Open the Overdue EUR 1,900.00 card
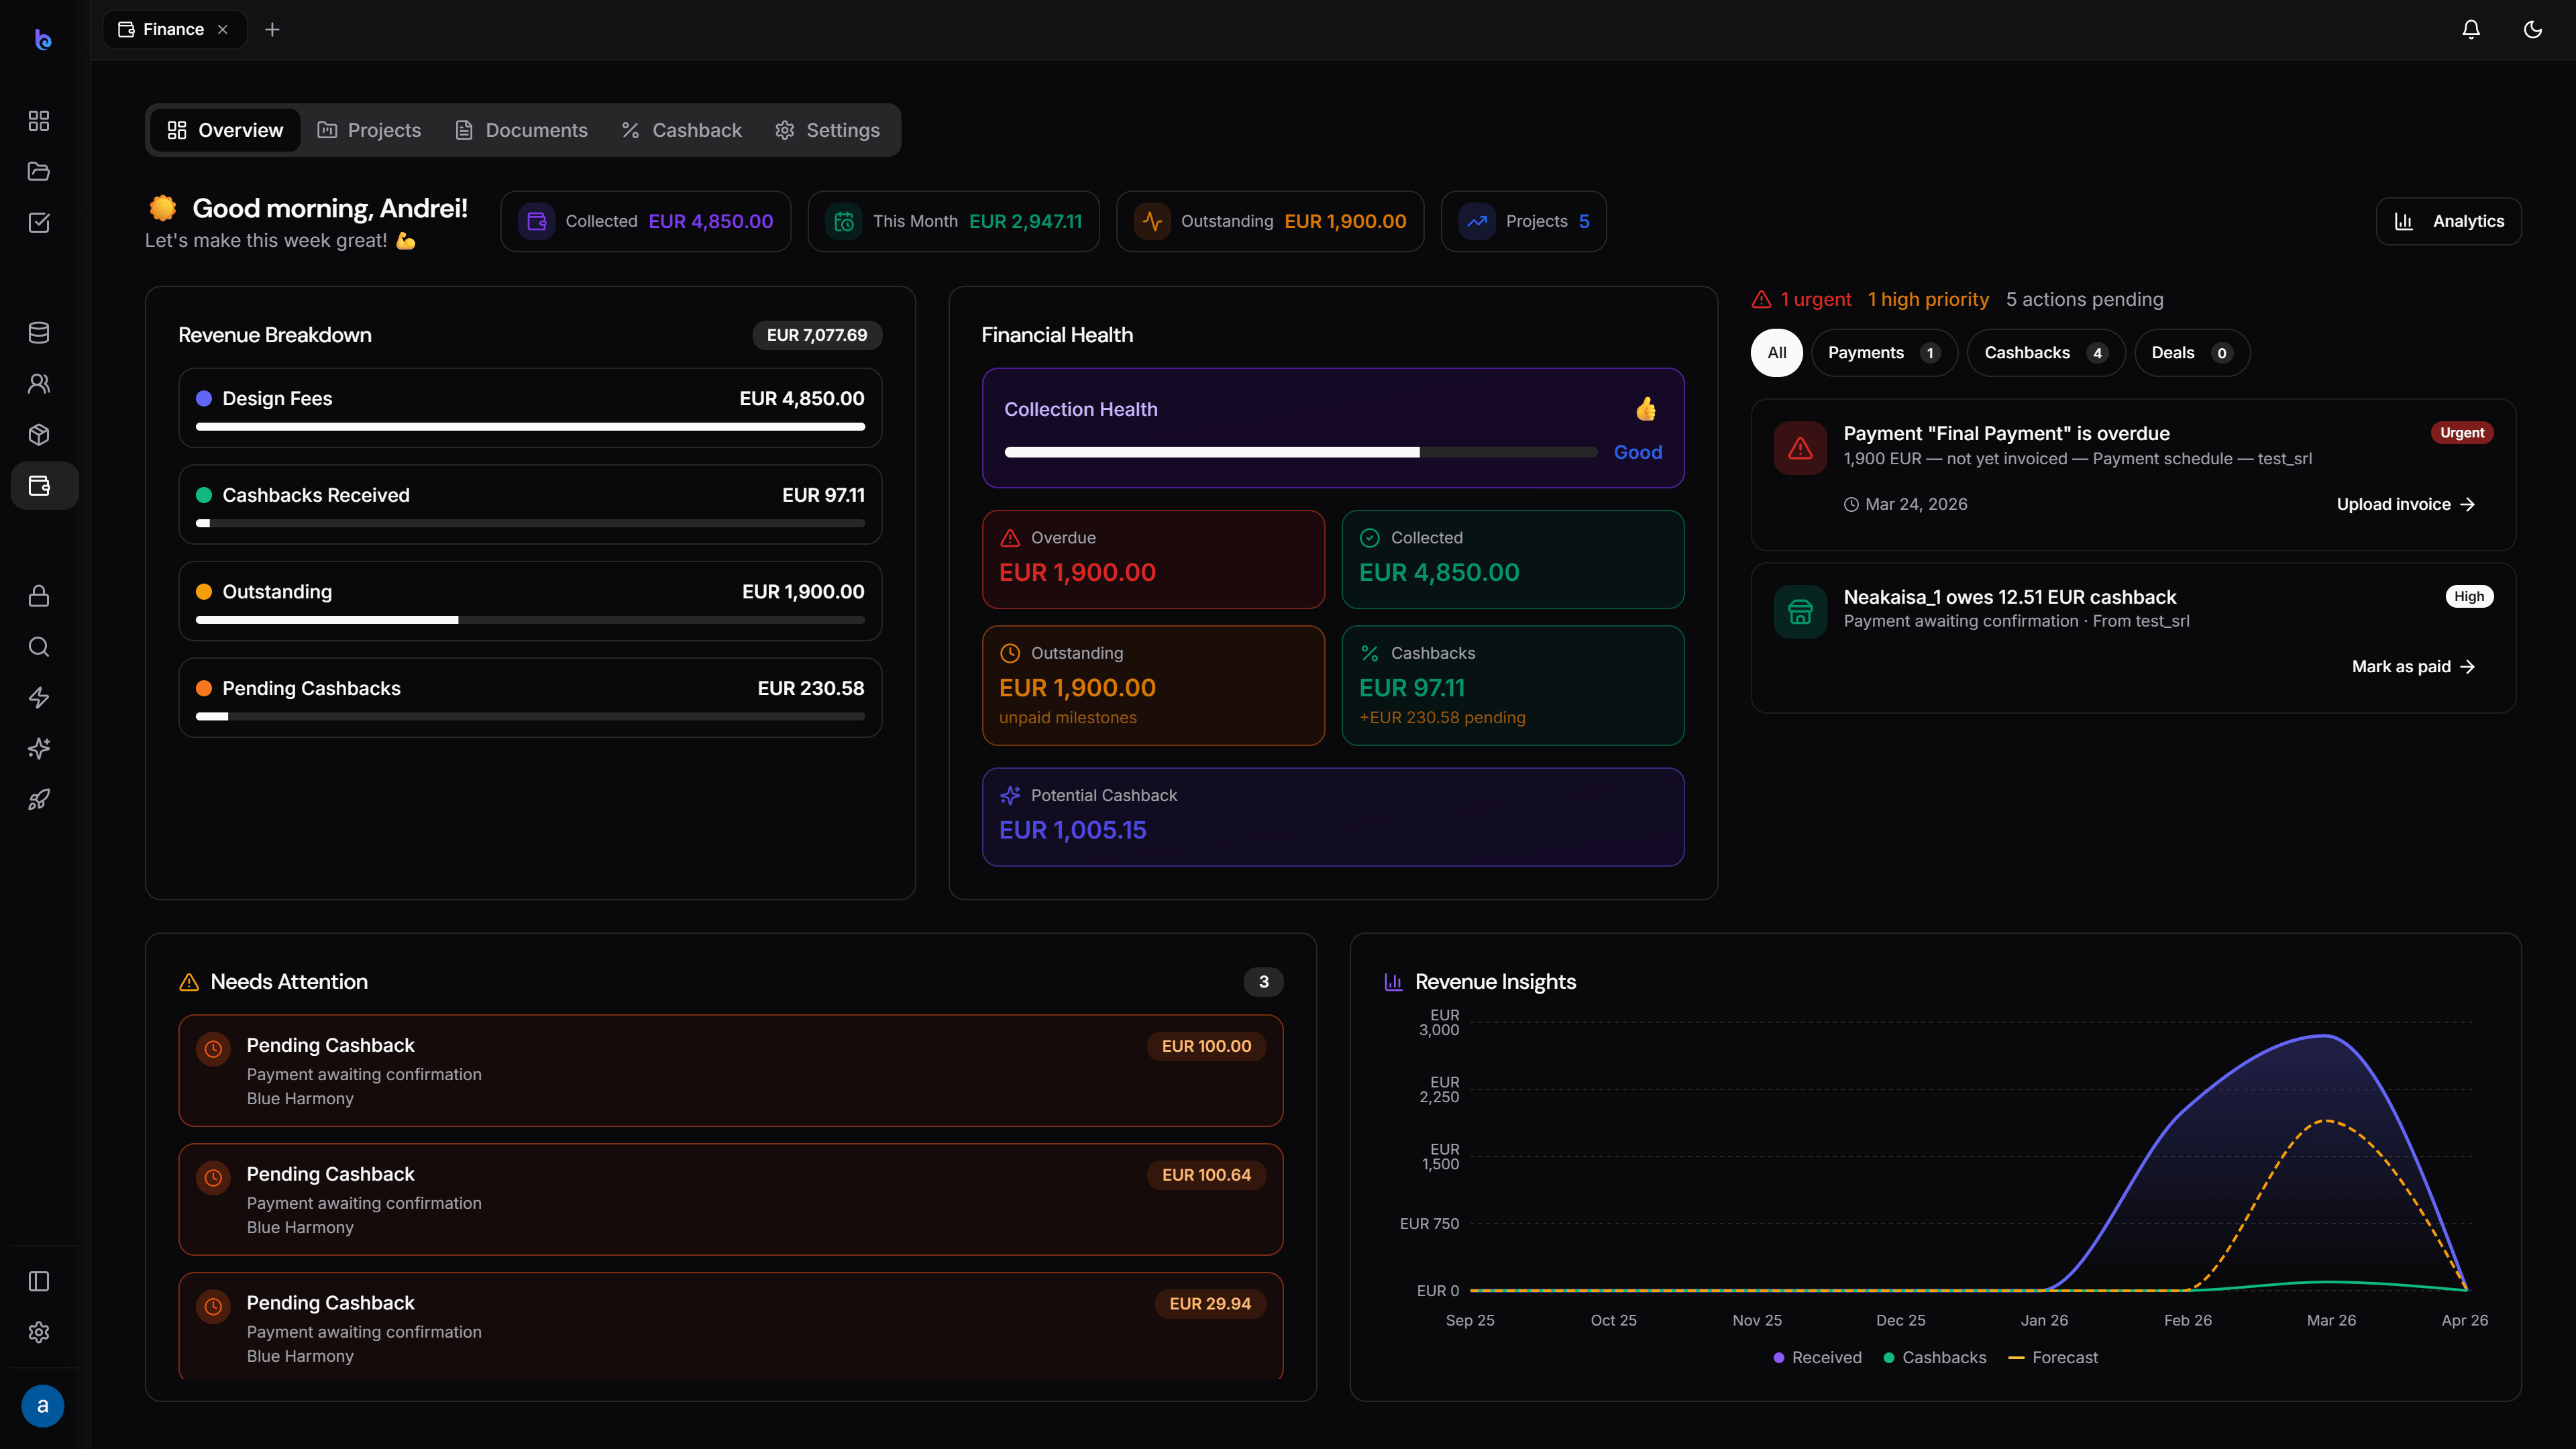Screen dimensions: 2576x1449 pyautogui.click(x=1153, y=559)
